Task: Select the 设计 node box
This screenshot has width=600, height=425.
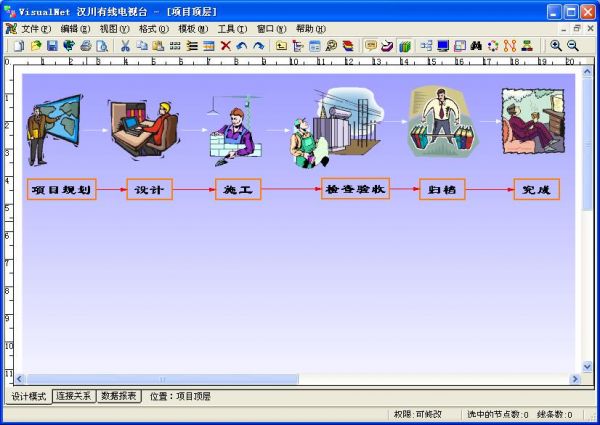Action: tap(150, 189)
